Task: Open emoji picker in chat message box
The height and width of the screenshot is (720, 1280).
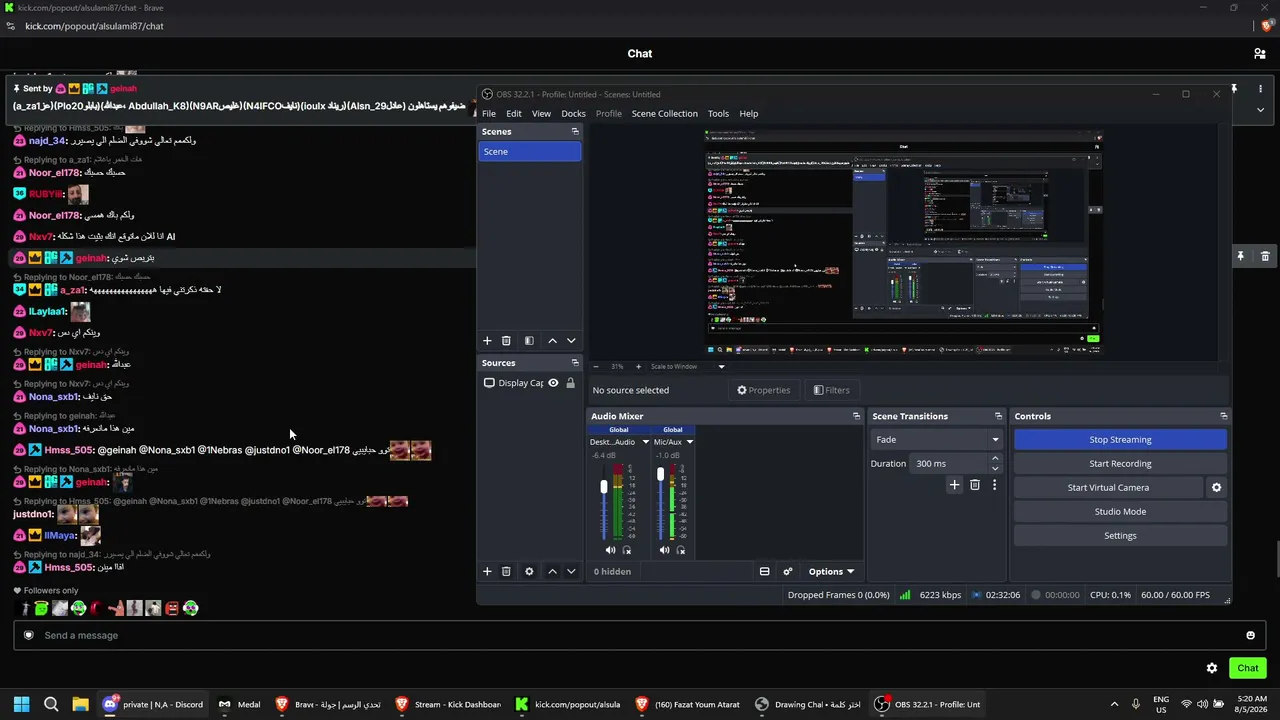Action: (x=1250, y=635)
